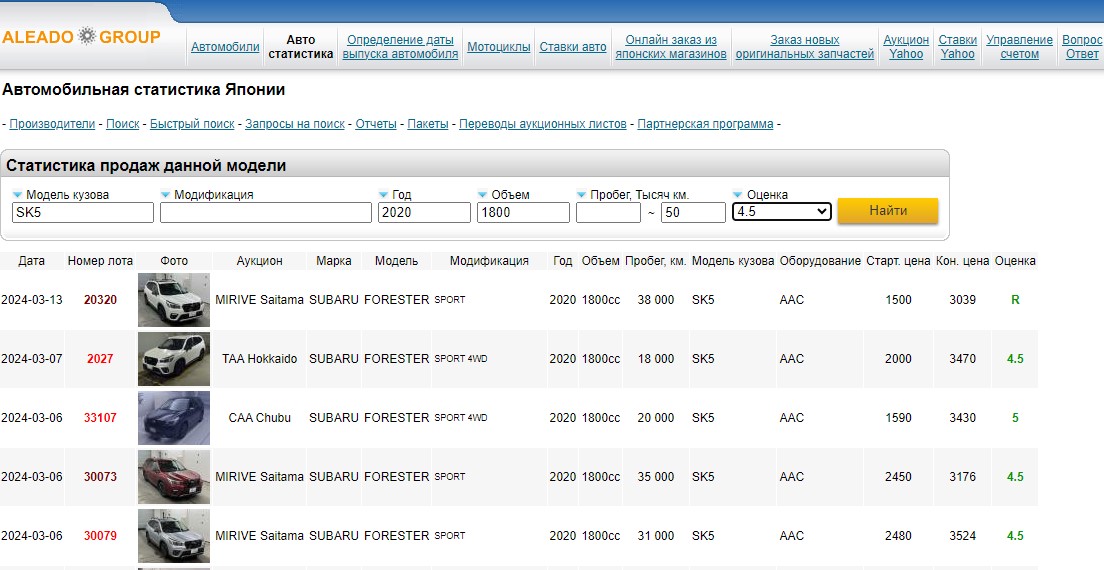1104x570 pixels.
Task: Open the Автомобили tab
Action: [x=225, y=47]
